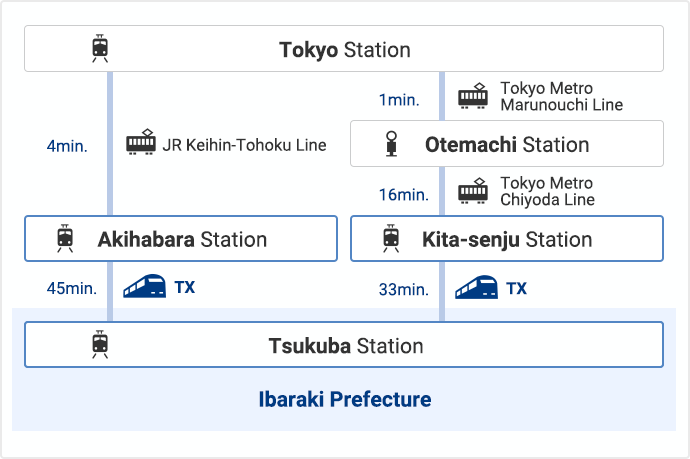Select the Akihabara Station box
Viewport: 690px width, 459px height.
click(181, 239)
